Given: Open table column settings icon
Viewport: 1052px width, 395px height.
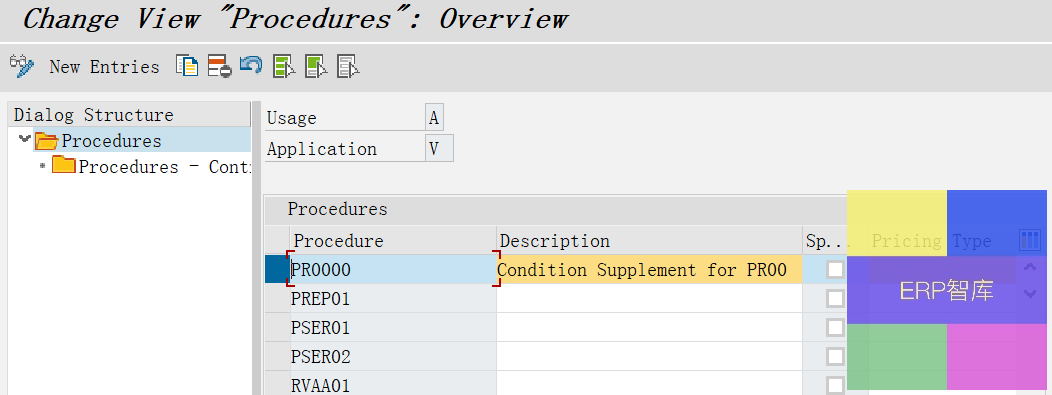Looking at the screenshot, I should 1029,239.
